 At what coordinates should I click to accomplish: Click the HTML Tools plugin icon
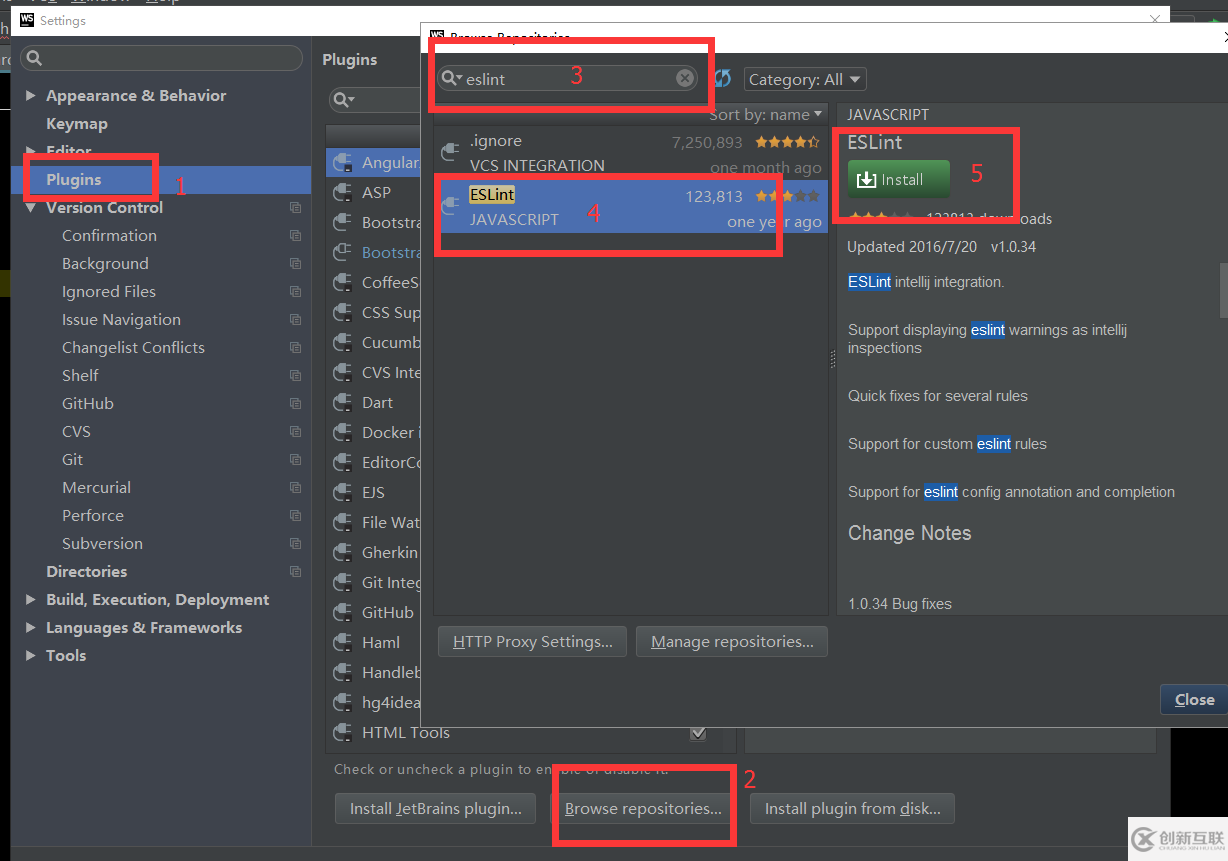tap(342, 732)
